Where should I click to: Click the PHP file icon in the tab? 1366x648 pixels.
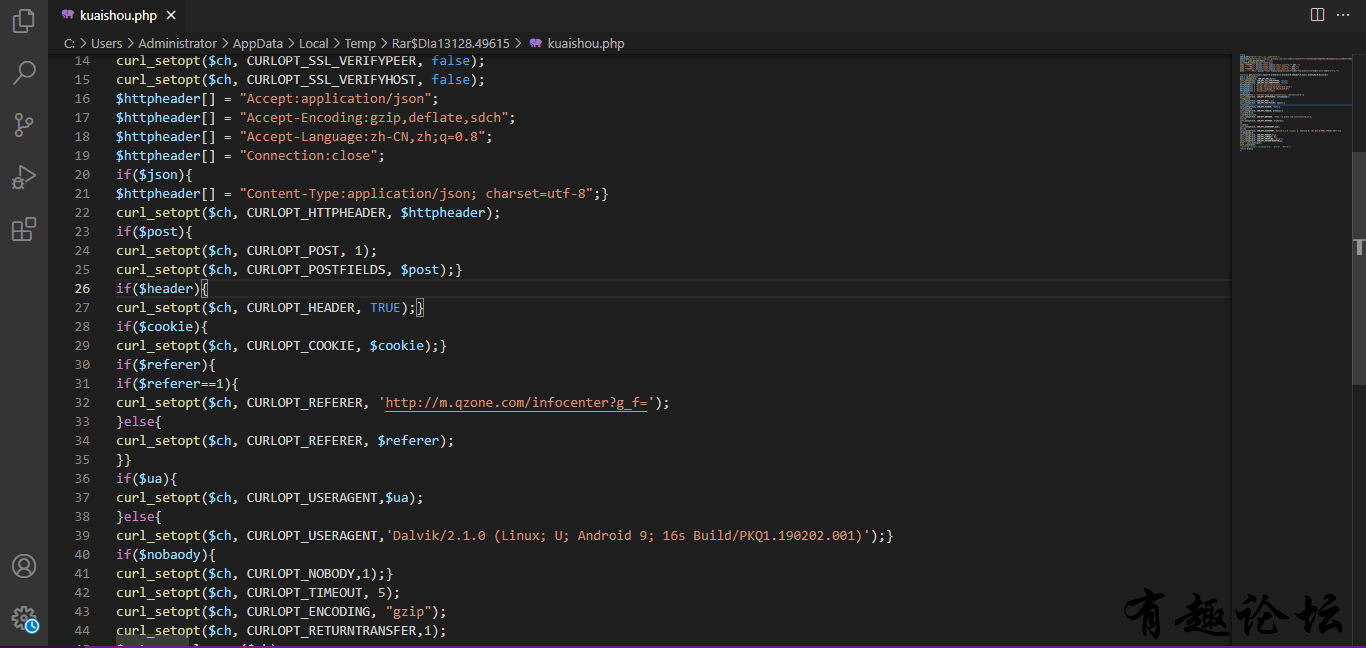pyautogui.click(x=67, y=15)
